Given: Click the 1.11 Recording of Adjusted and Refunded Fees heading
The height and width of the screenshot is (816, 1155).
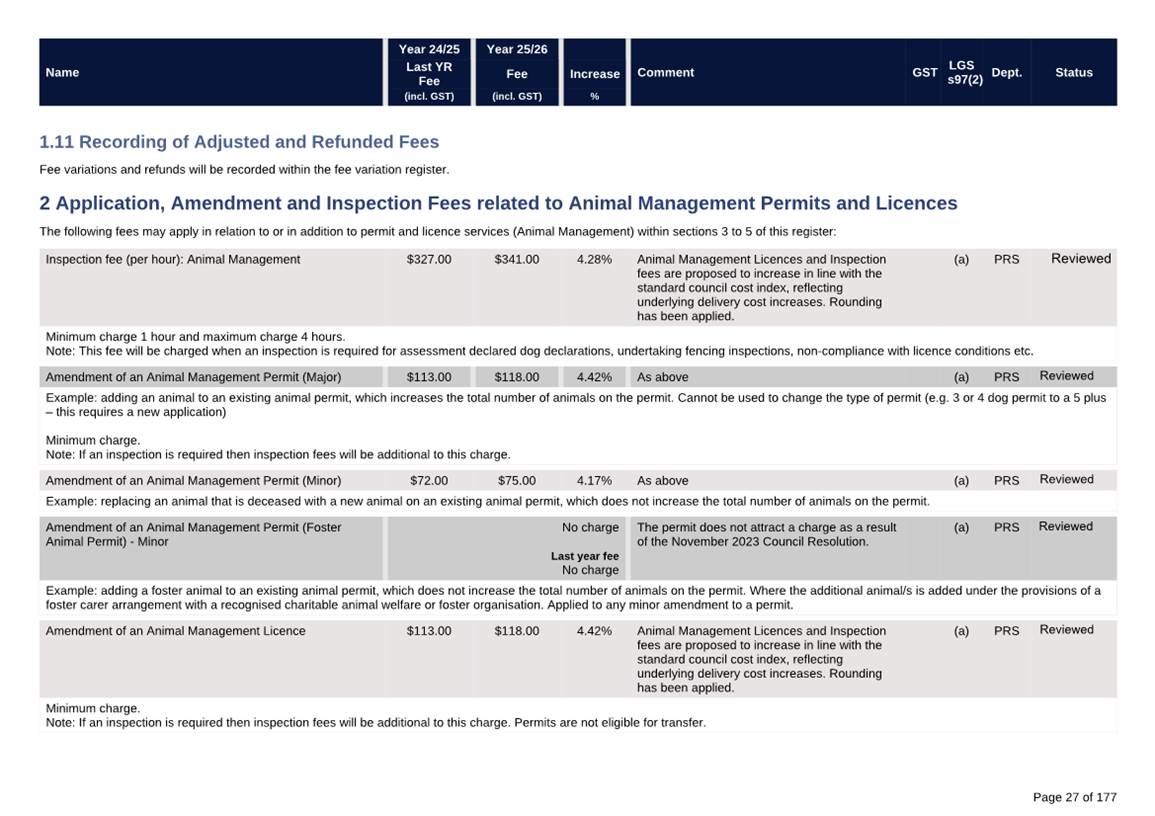Looking at the screenshot, I should coord(239,142).
